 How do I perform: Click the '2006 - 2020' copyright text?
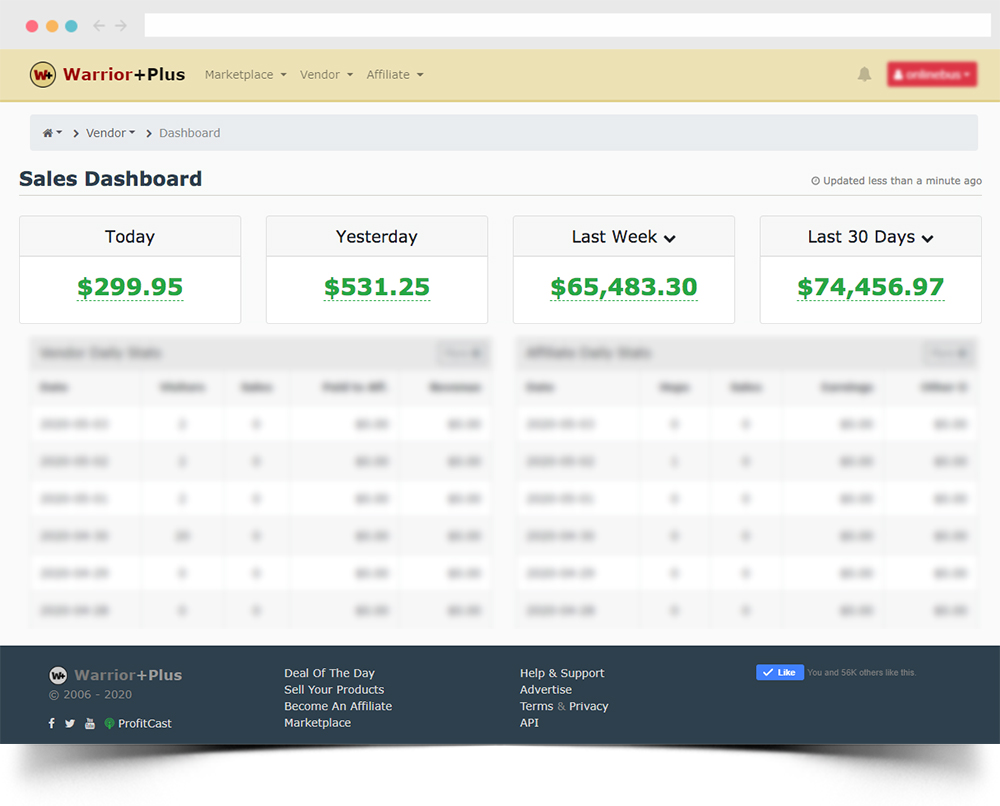pos(98,695)
